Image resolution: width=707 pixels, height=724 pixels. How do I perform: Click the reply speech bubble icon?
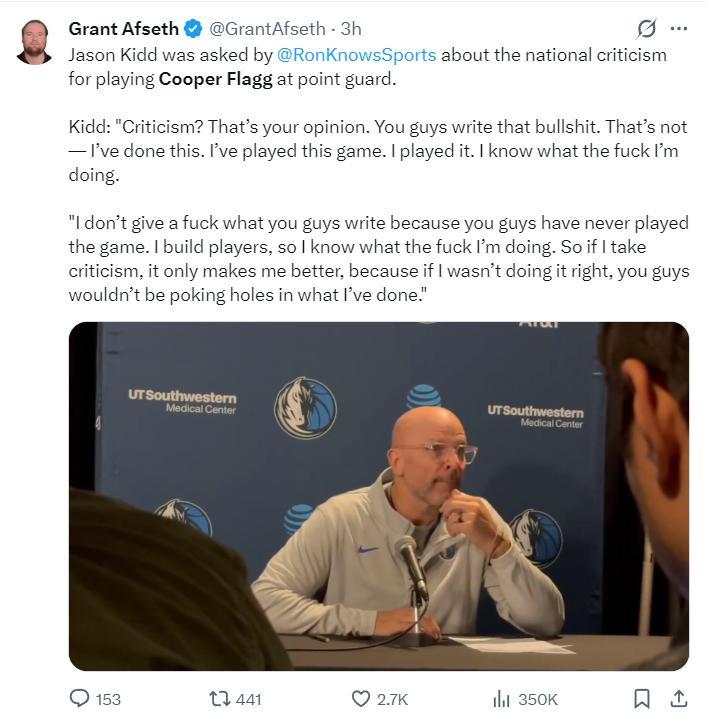(80, 699)
